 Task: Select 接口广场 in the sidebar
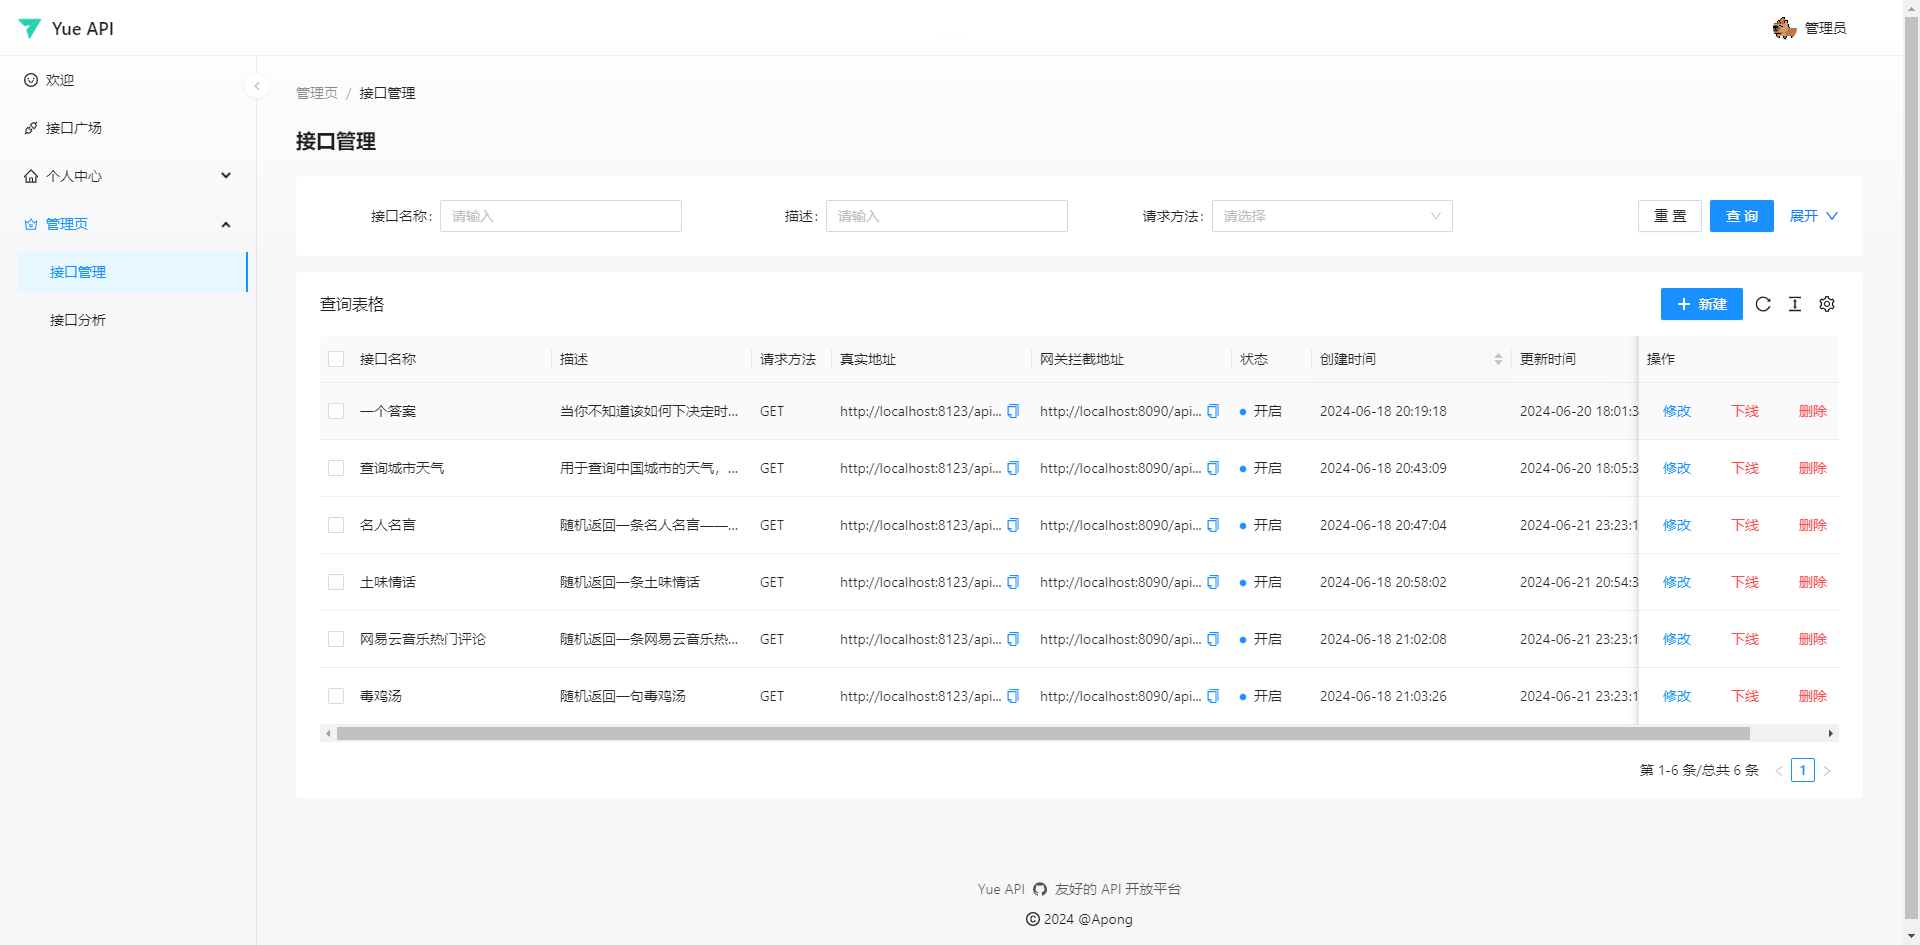tap(75, 128)
